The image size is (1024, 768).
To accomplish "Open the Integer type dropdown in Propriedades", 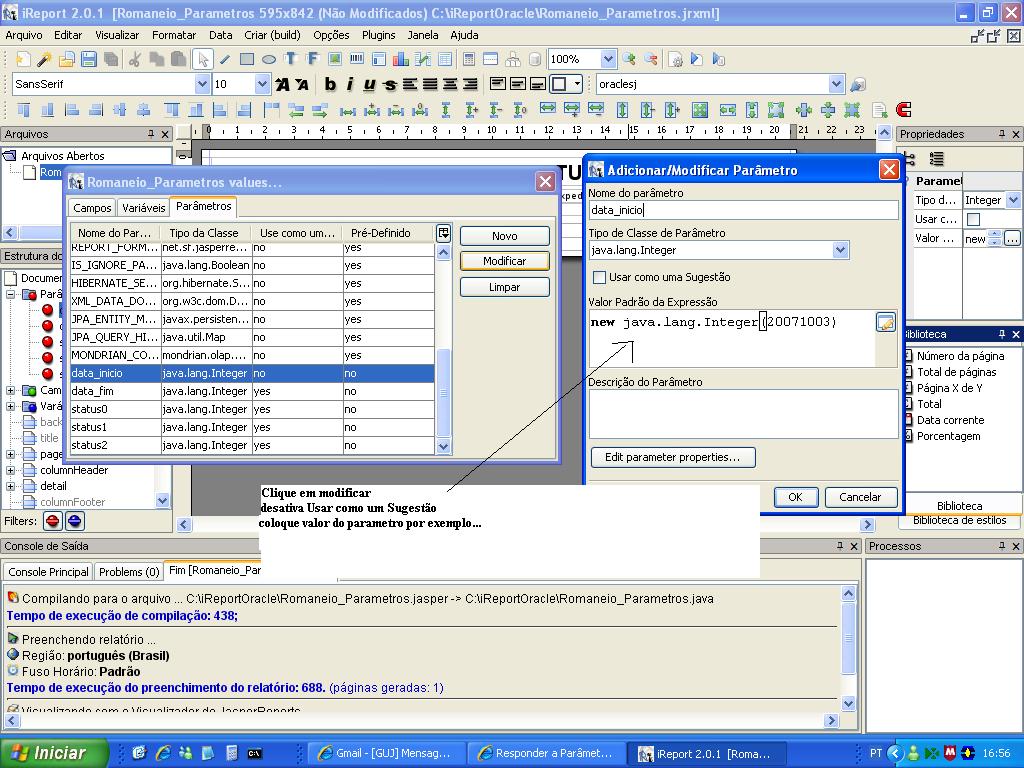I will (x=1013, y=200).
